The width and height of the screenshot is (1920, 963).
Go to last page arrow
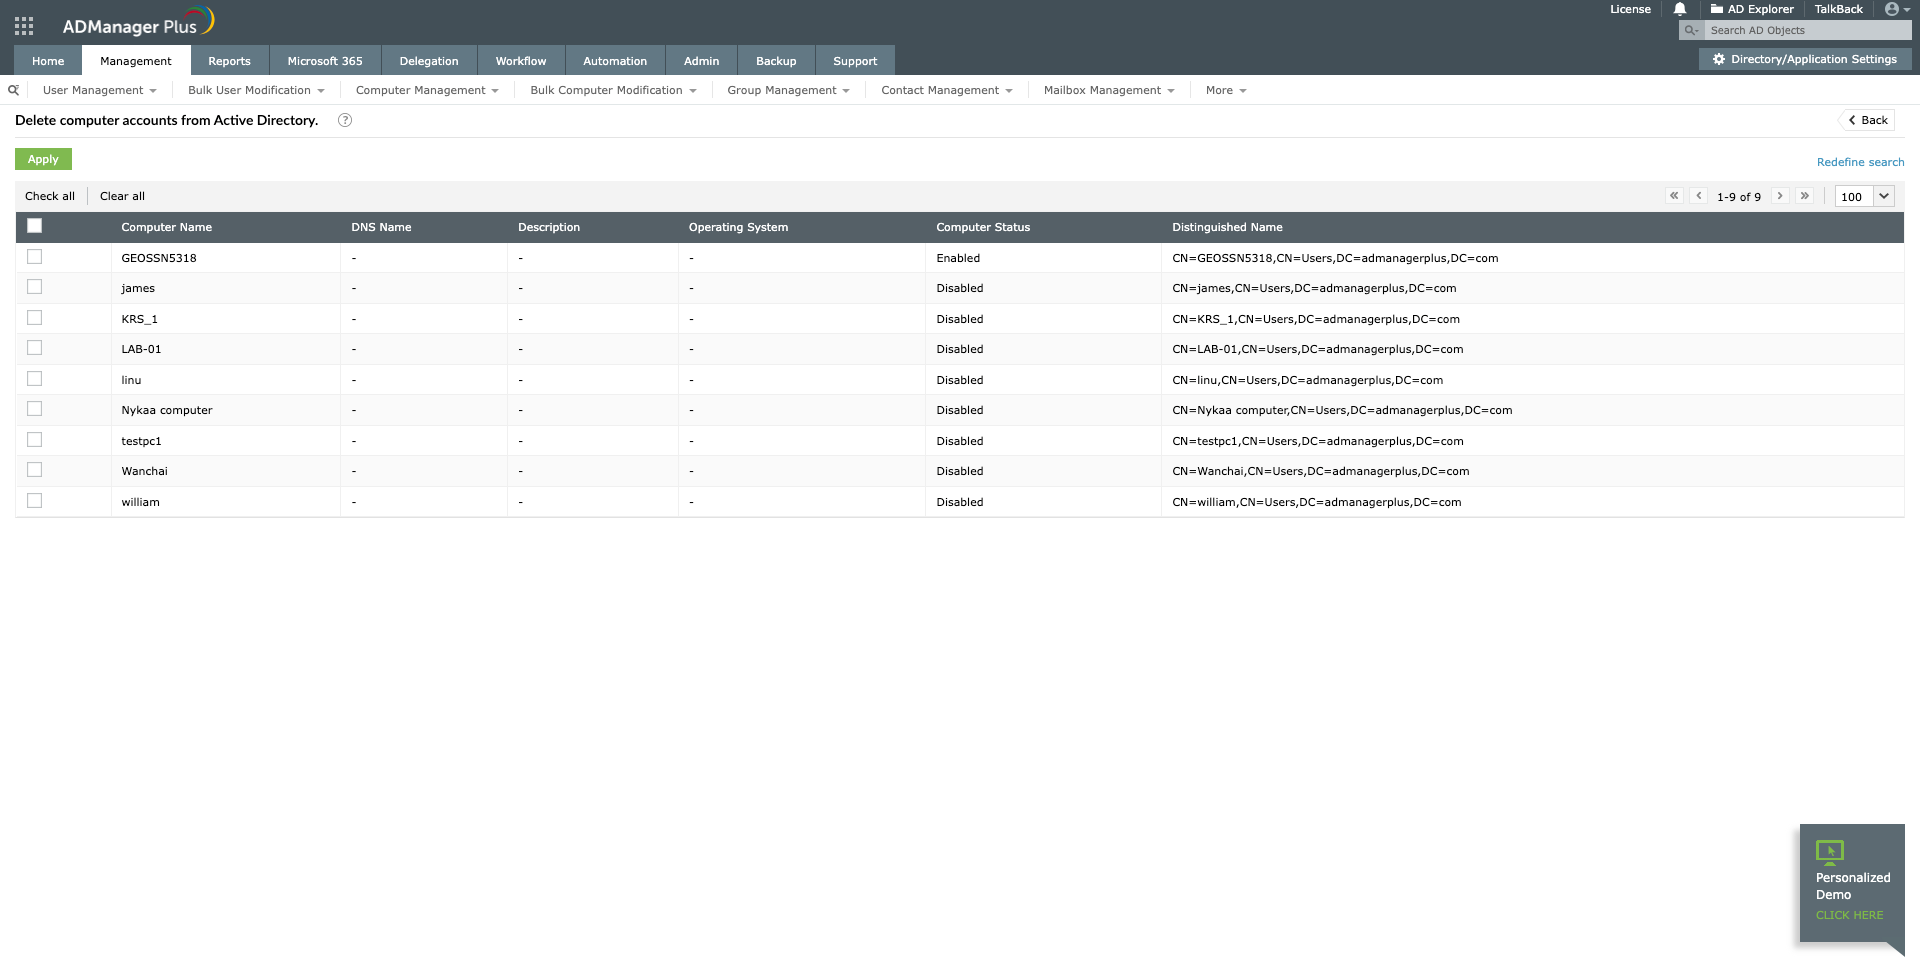pos(1805,196)
